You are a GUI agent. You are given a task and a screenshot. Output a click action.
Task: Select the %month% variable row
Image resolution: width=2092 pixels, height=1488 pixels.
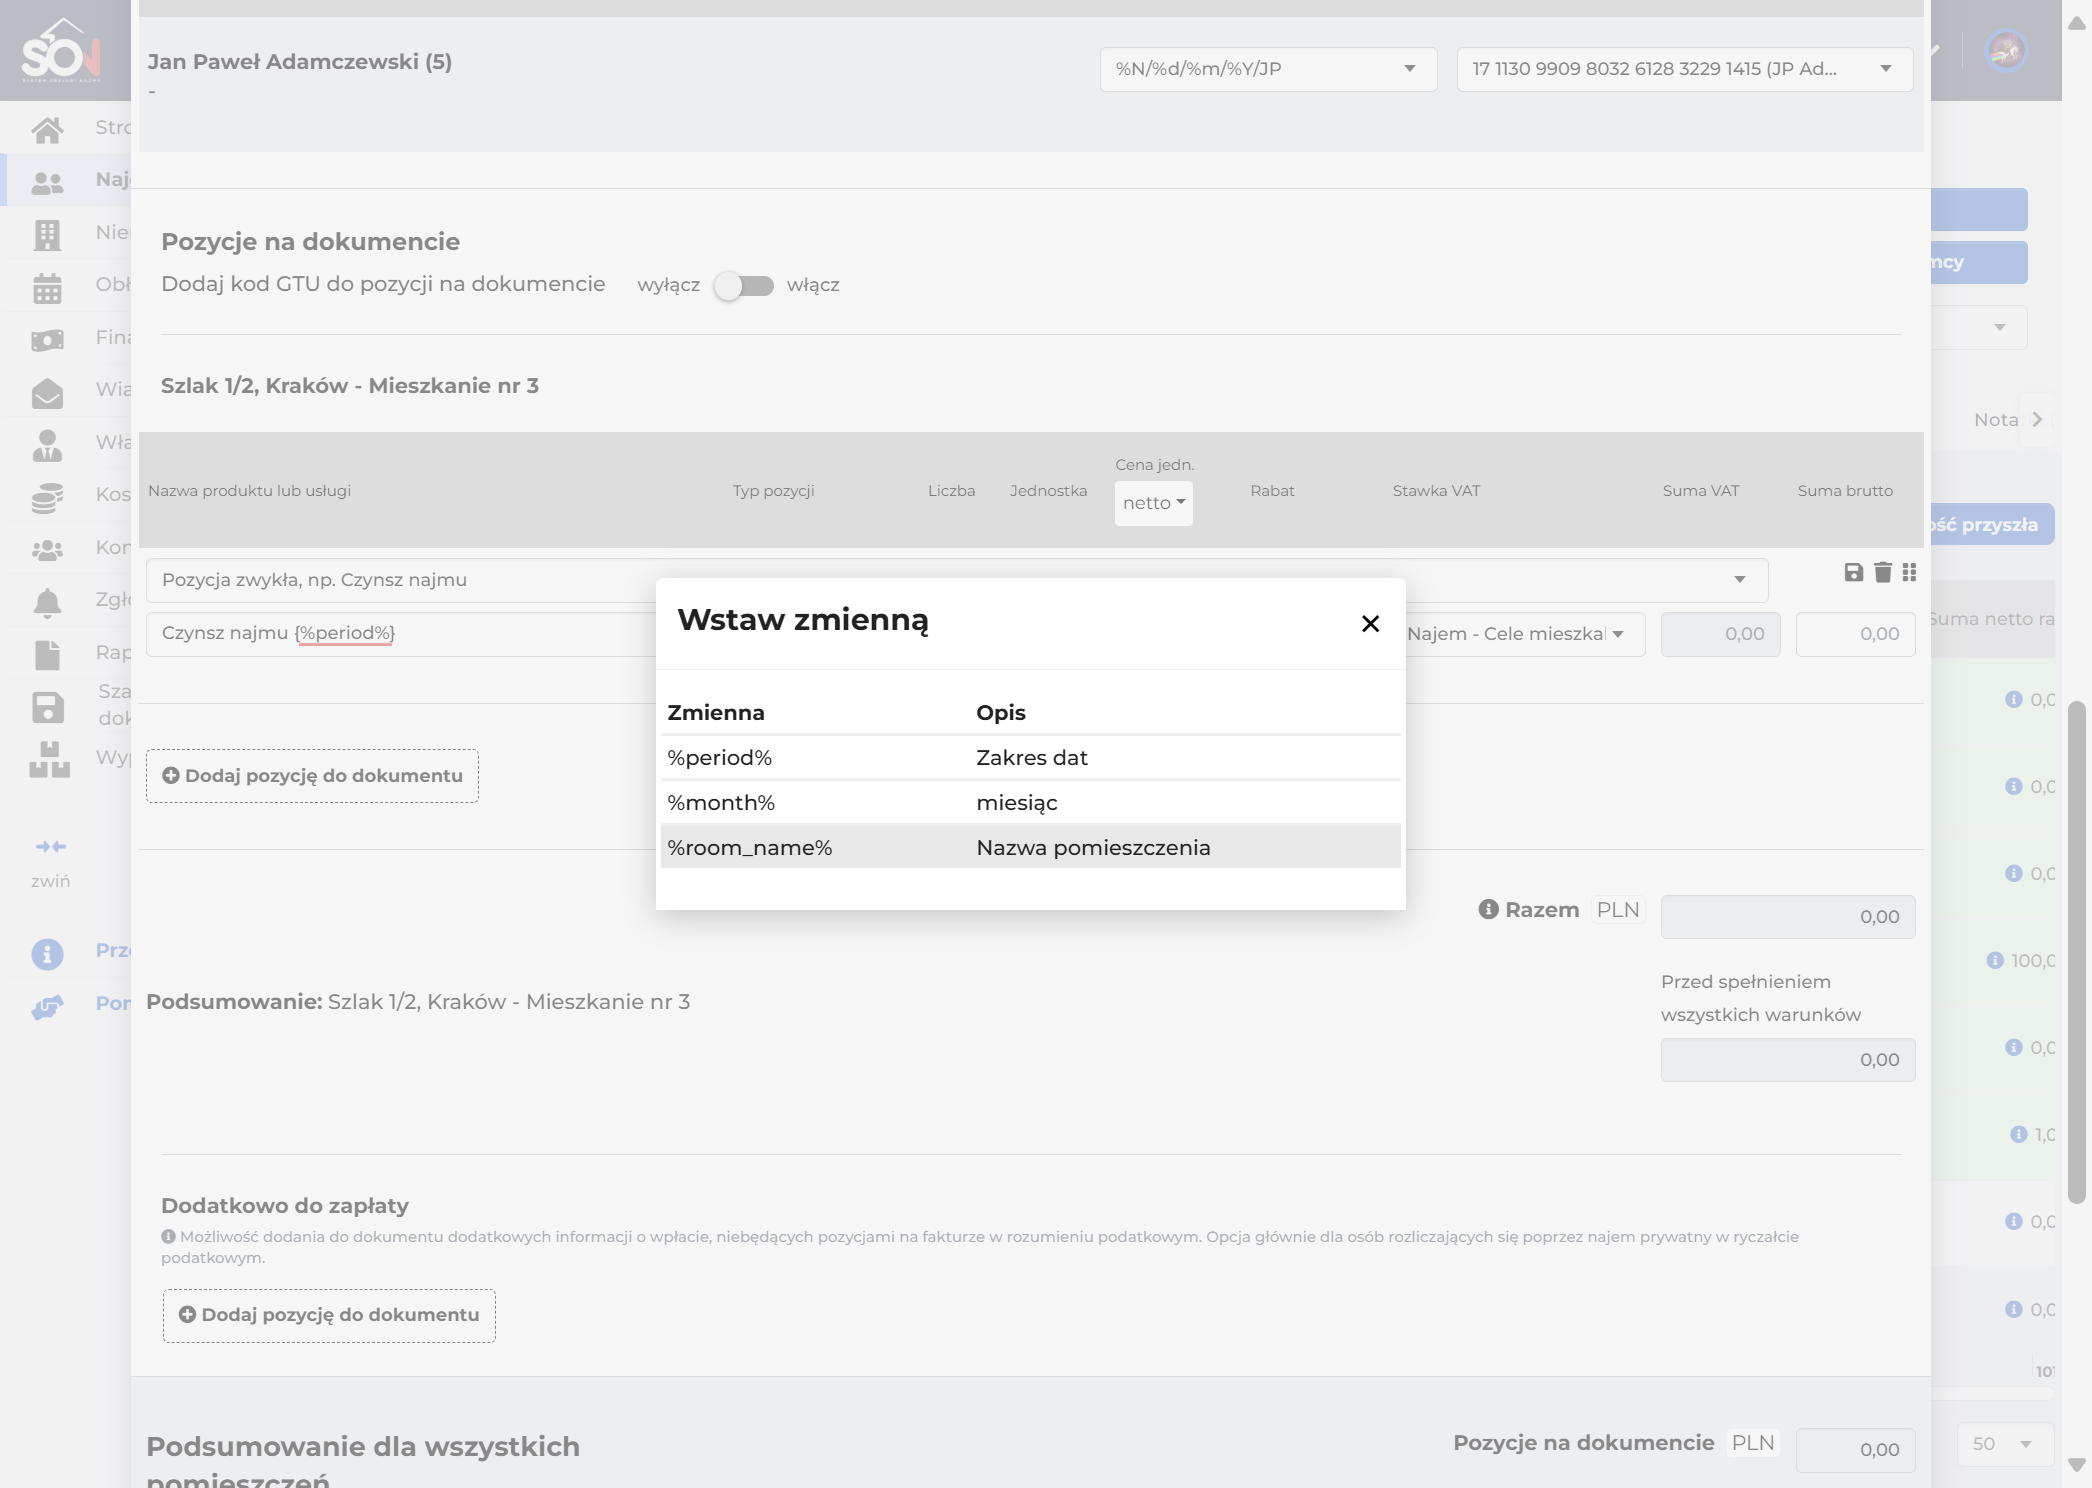pos(1030,803)
